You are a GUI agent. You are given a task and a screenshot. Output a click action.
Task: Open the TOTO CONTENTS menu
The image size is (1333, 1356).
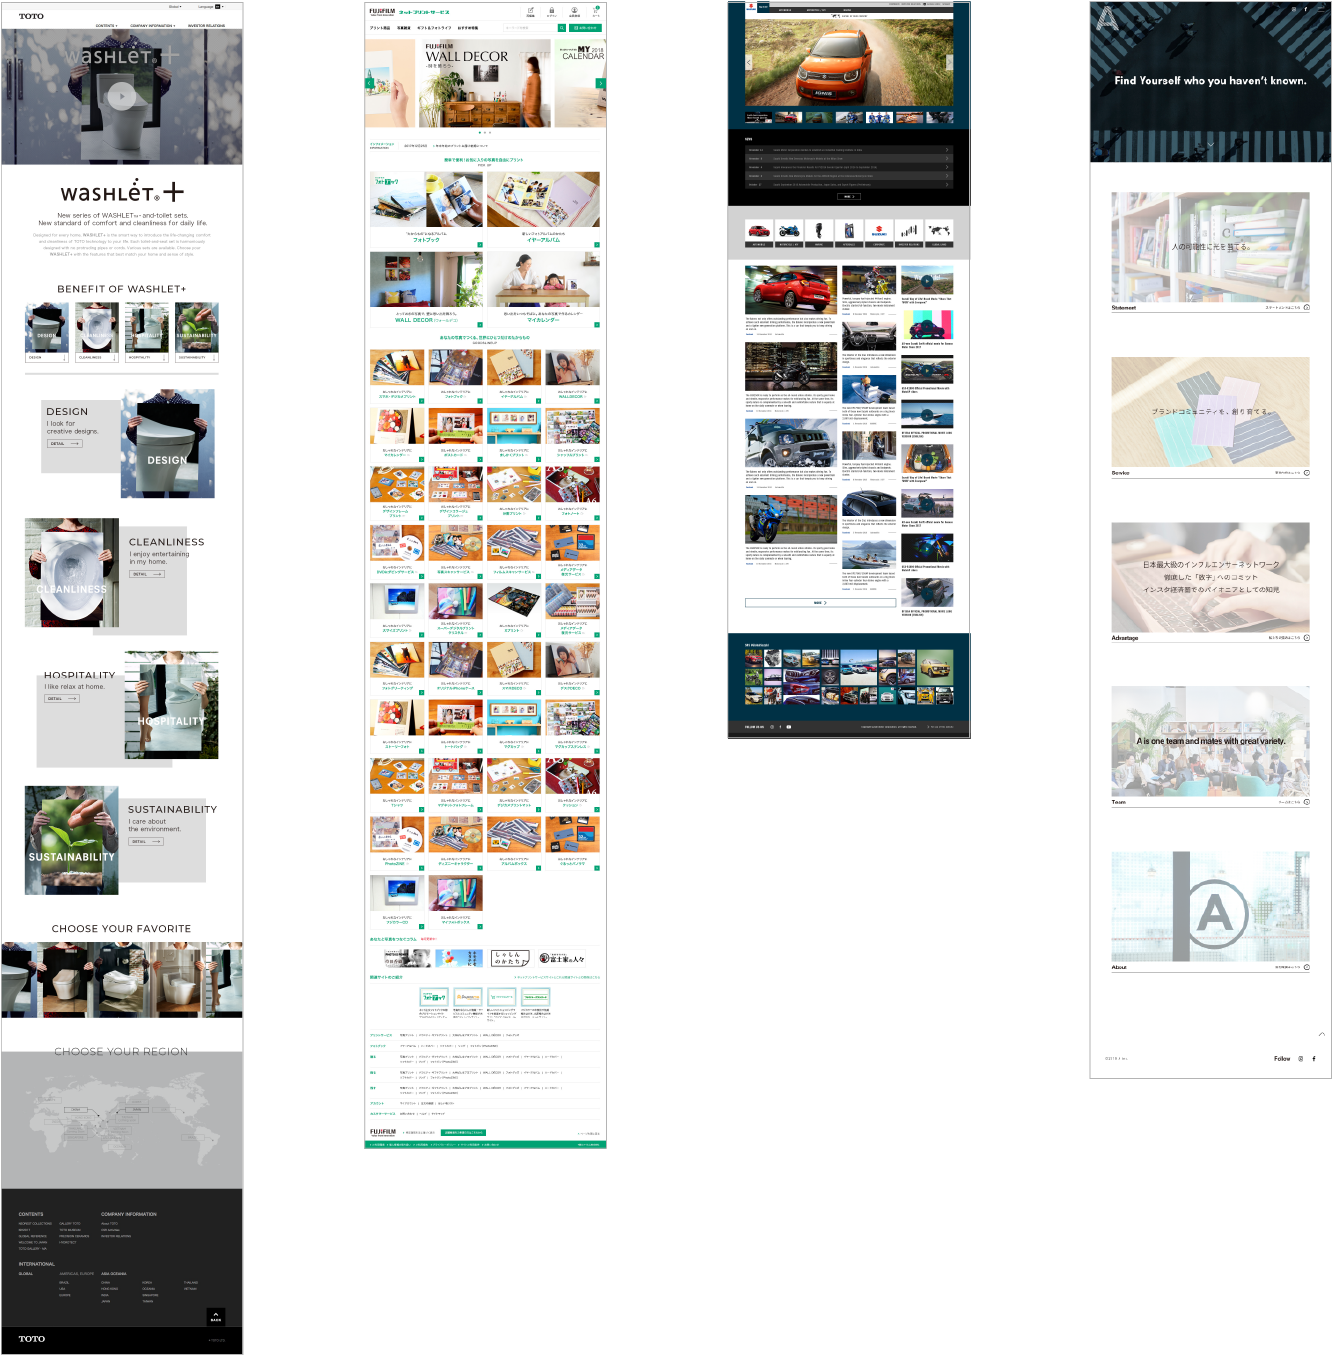pos(106,26)
